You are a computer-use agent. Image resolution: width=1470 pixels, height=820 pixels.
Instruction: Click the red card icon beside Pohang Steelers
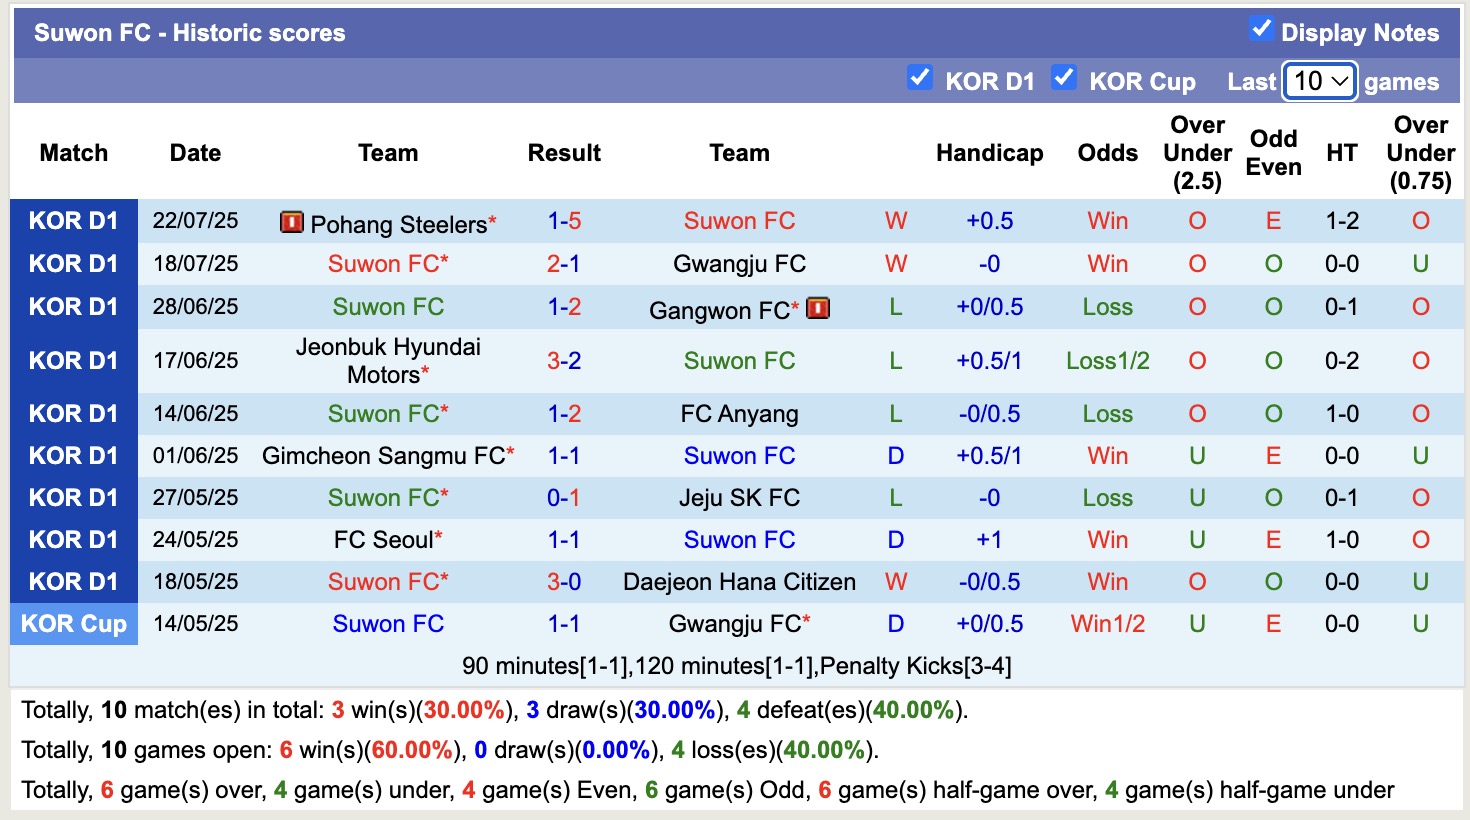click(291, 222)
